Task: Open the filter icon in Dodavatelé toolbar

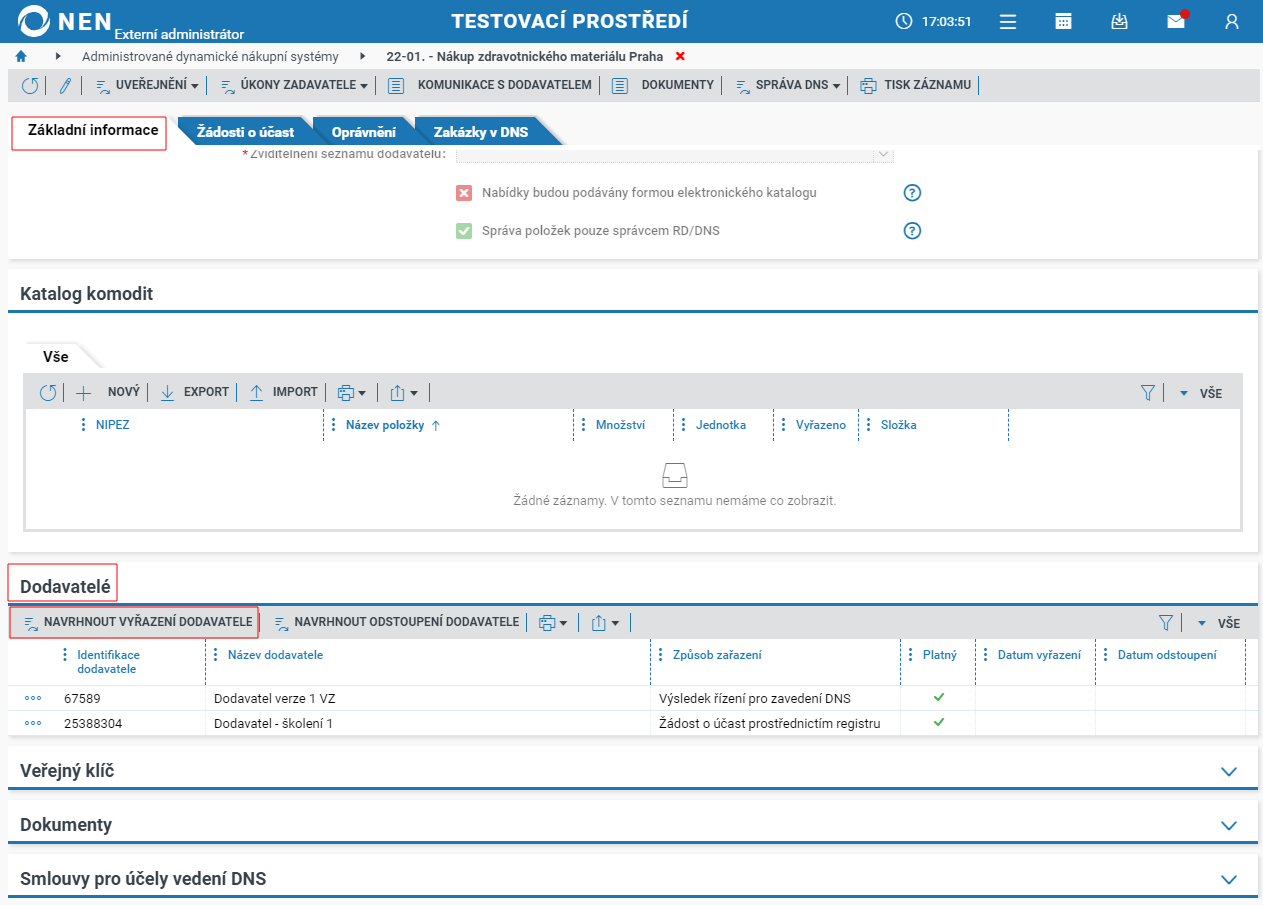Action: [x=1165, y=623]
